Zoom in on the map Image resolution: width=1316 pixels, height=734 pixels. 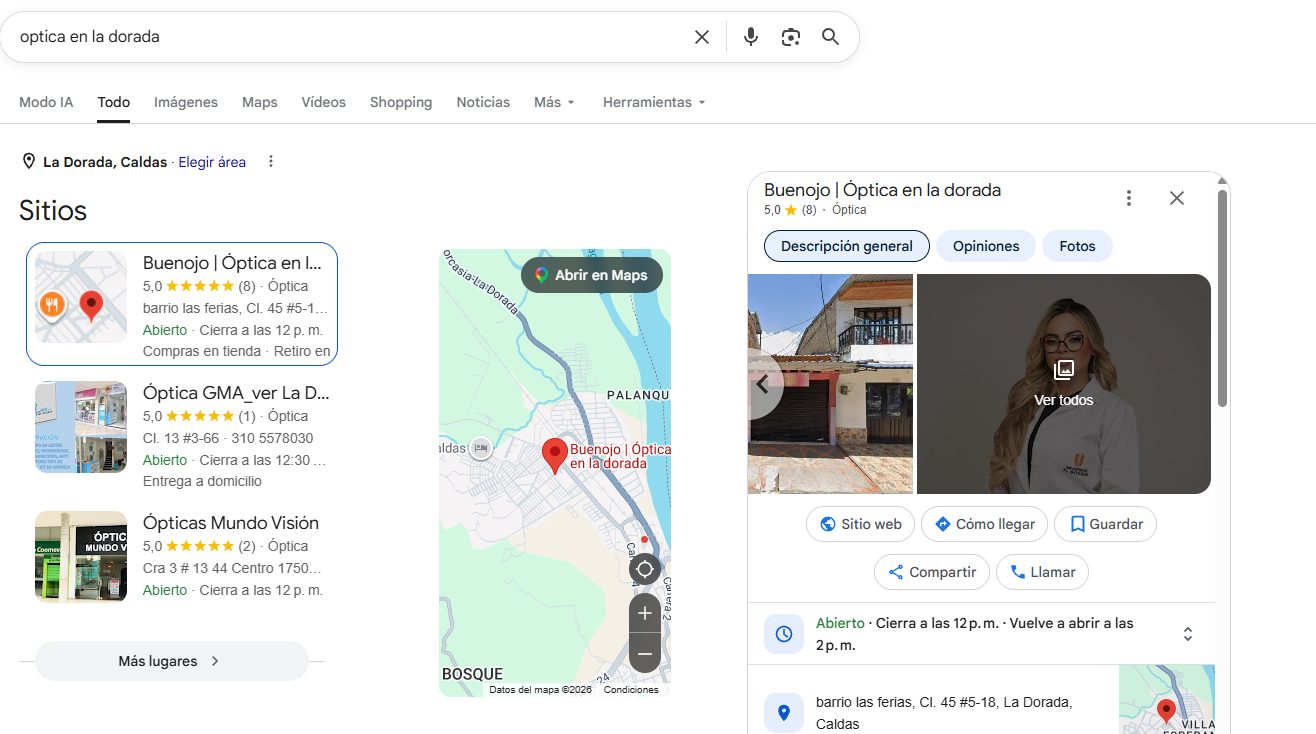pyautogui.click(x=645, y=613)
